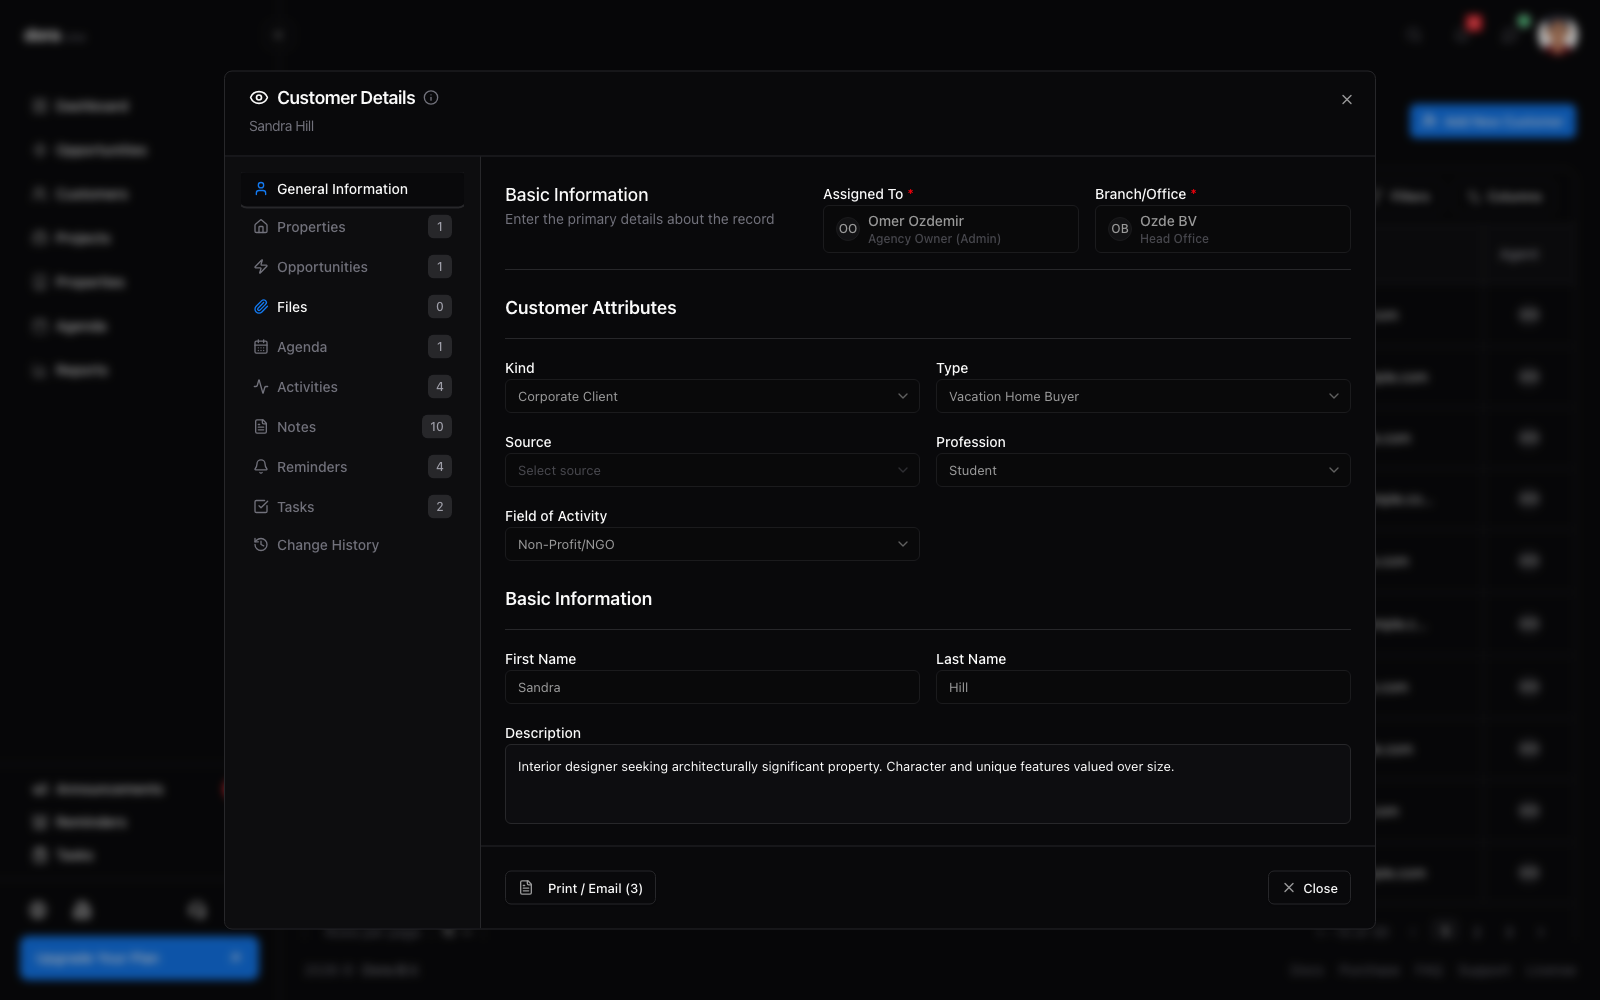Click the Change History clock icon

pyautogui.click(x=261, y=545)
